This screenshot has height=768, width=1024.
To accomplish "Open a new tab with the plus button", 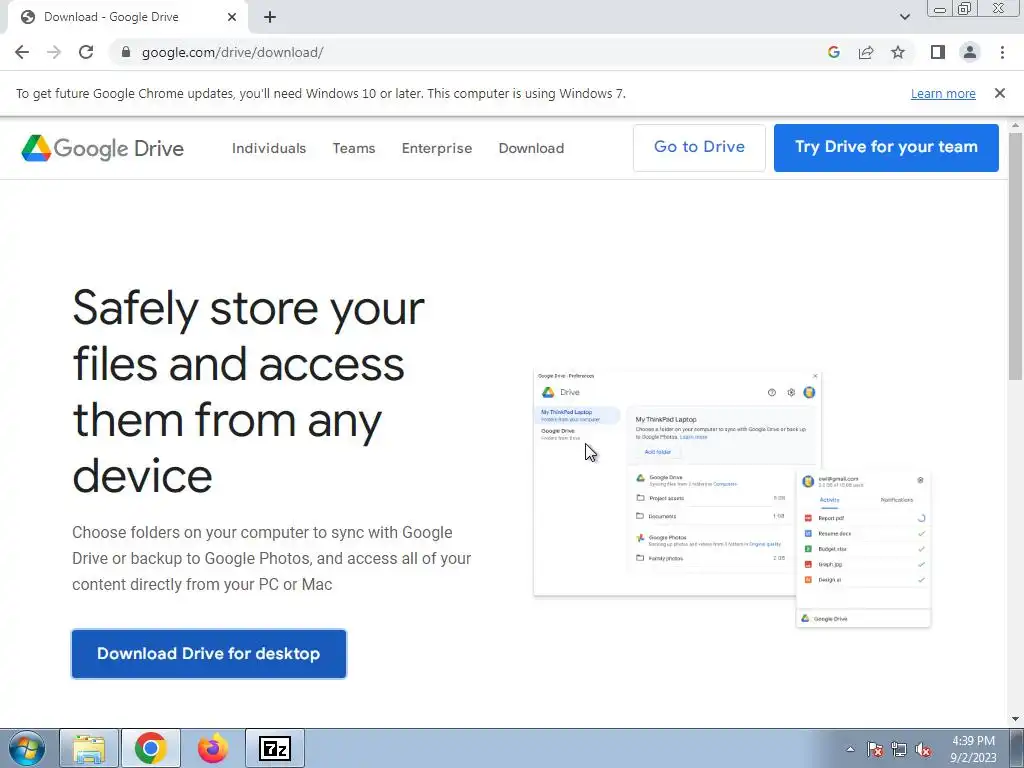I will click(x=270, y=17).
